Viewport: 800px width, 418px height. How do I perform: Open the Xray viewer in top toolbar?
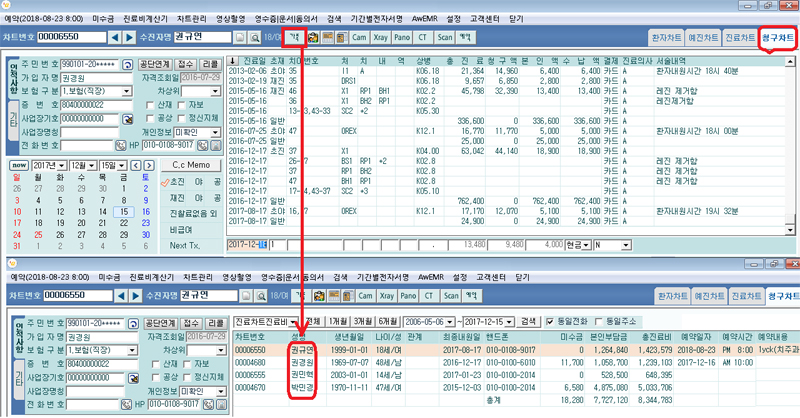(387, 37)
